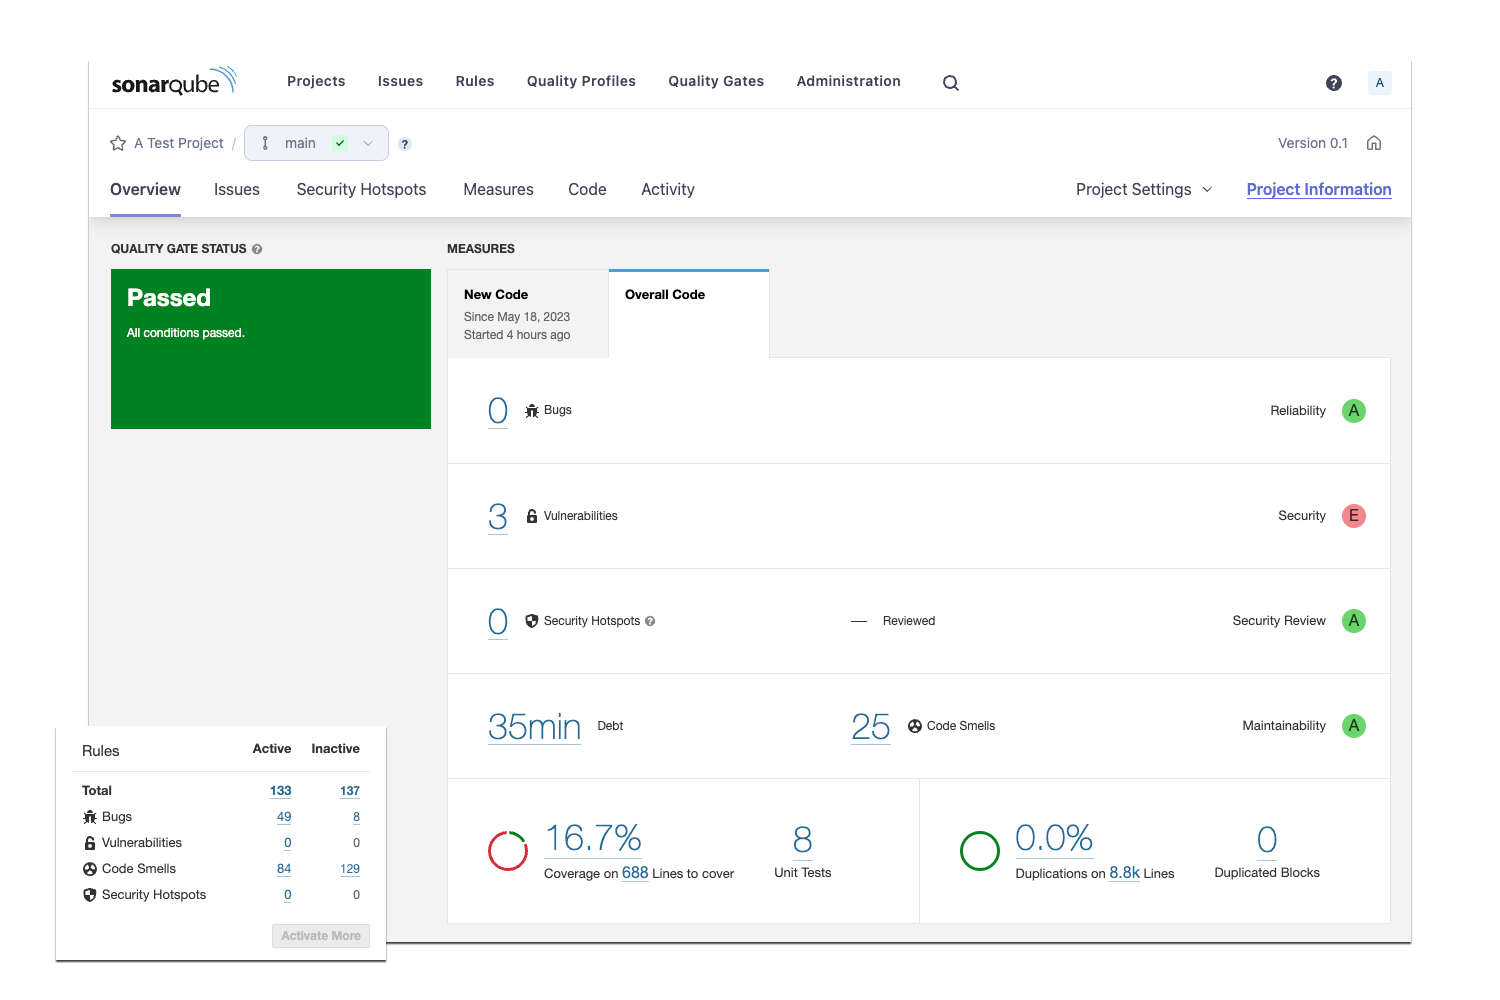Screen dimensions: 1500x1000
Task: Click total active rules count 133
Action: tap(281, 791)
